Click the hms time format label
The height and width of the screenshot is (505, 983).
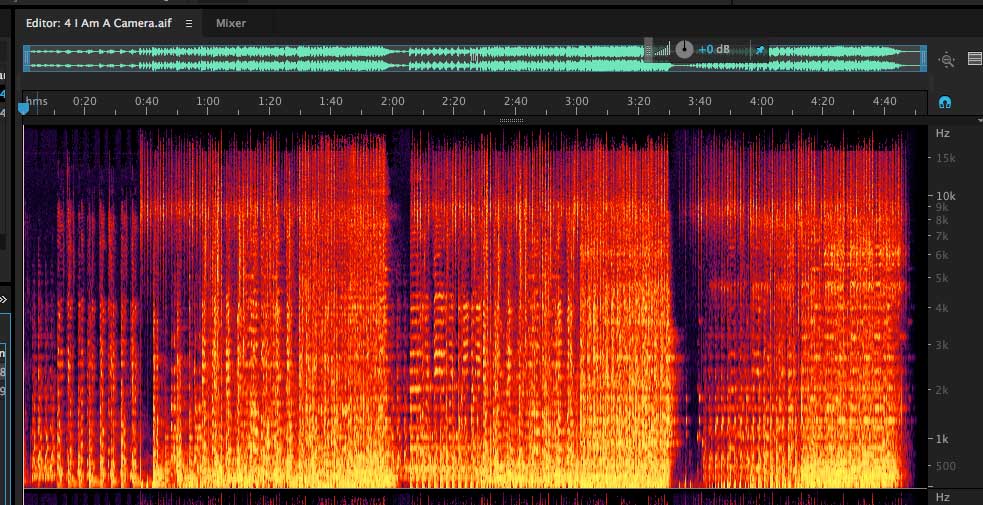coord(37,102)
